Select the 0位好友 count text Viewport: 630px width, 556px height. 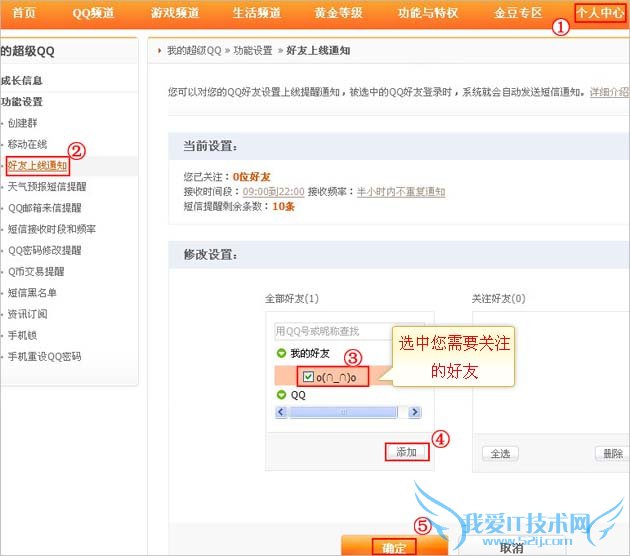[x=252, y=177]
